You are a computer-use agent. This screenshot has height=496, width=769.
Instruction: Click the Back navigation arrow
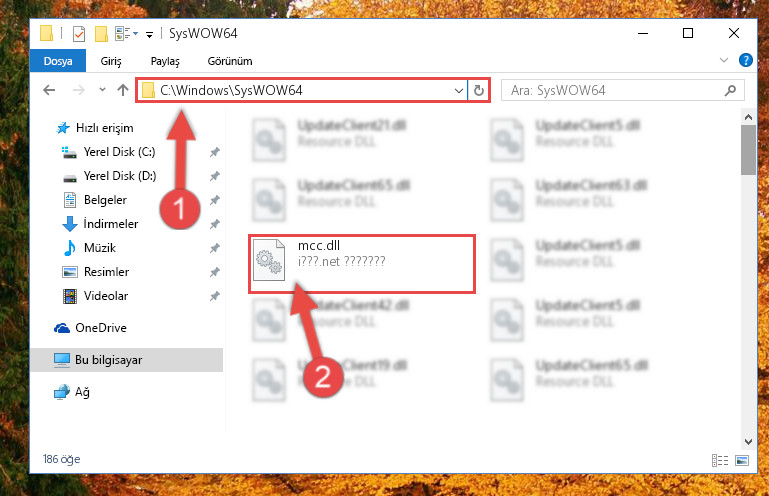49,90
